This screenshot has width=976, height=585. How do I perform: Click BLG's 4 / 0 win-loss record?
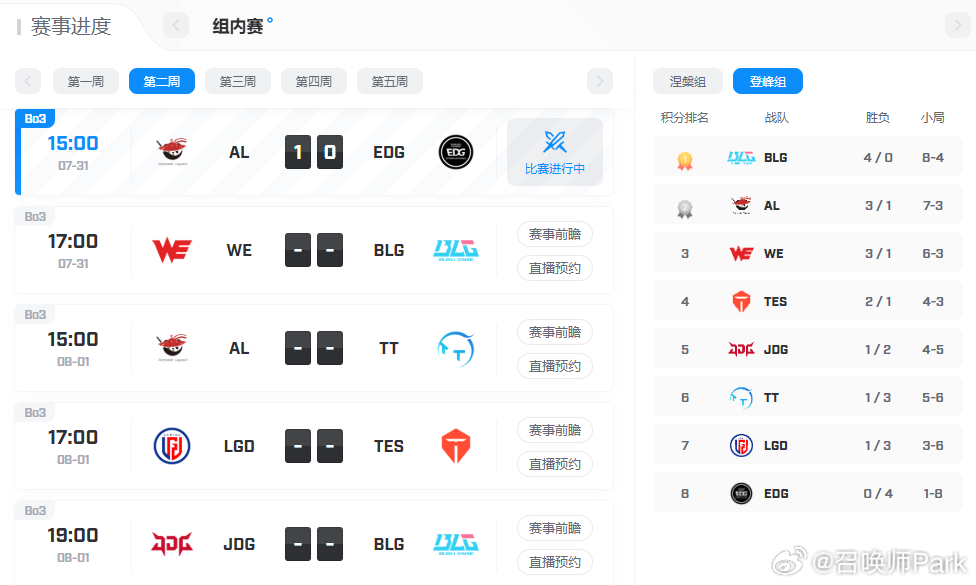coord(878,157)
